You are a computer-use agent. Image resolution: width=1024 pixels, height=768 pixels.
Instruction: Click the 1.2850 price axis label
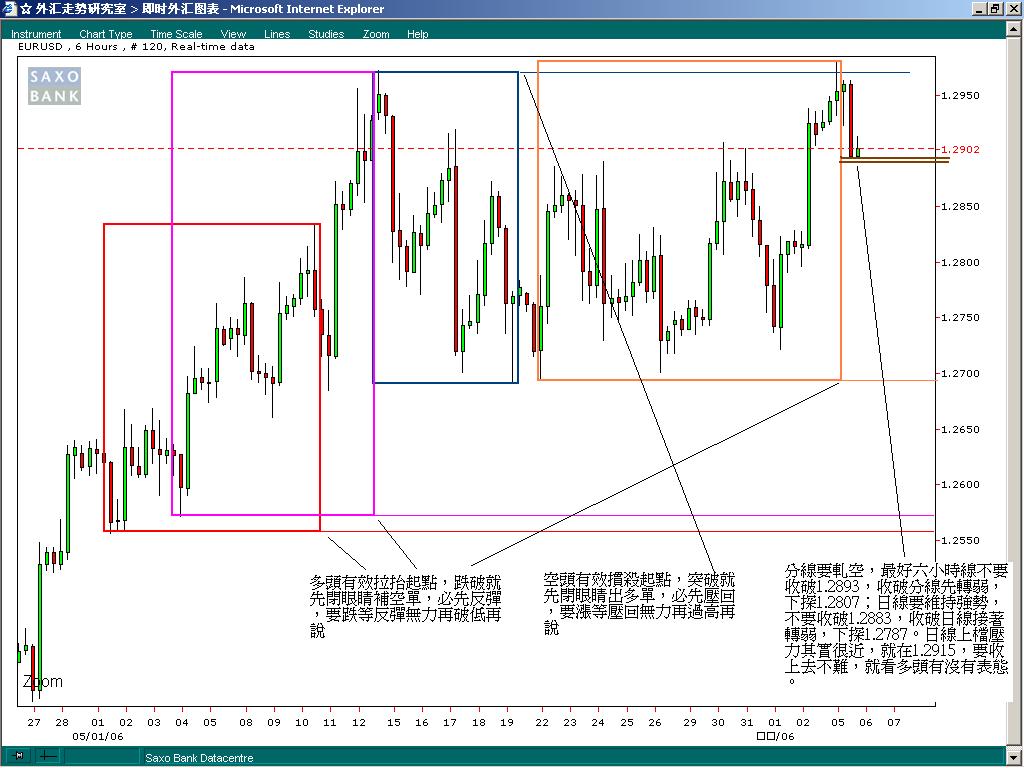(960, 206)
